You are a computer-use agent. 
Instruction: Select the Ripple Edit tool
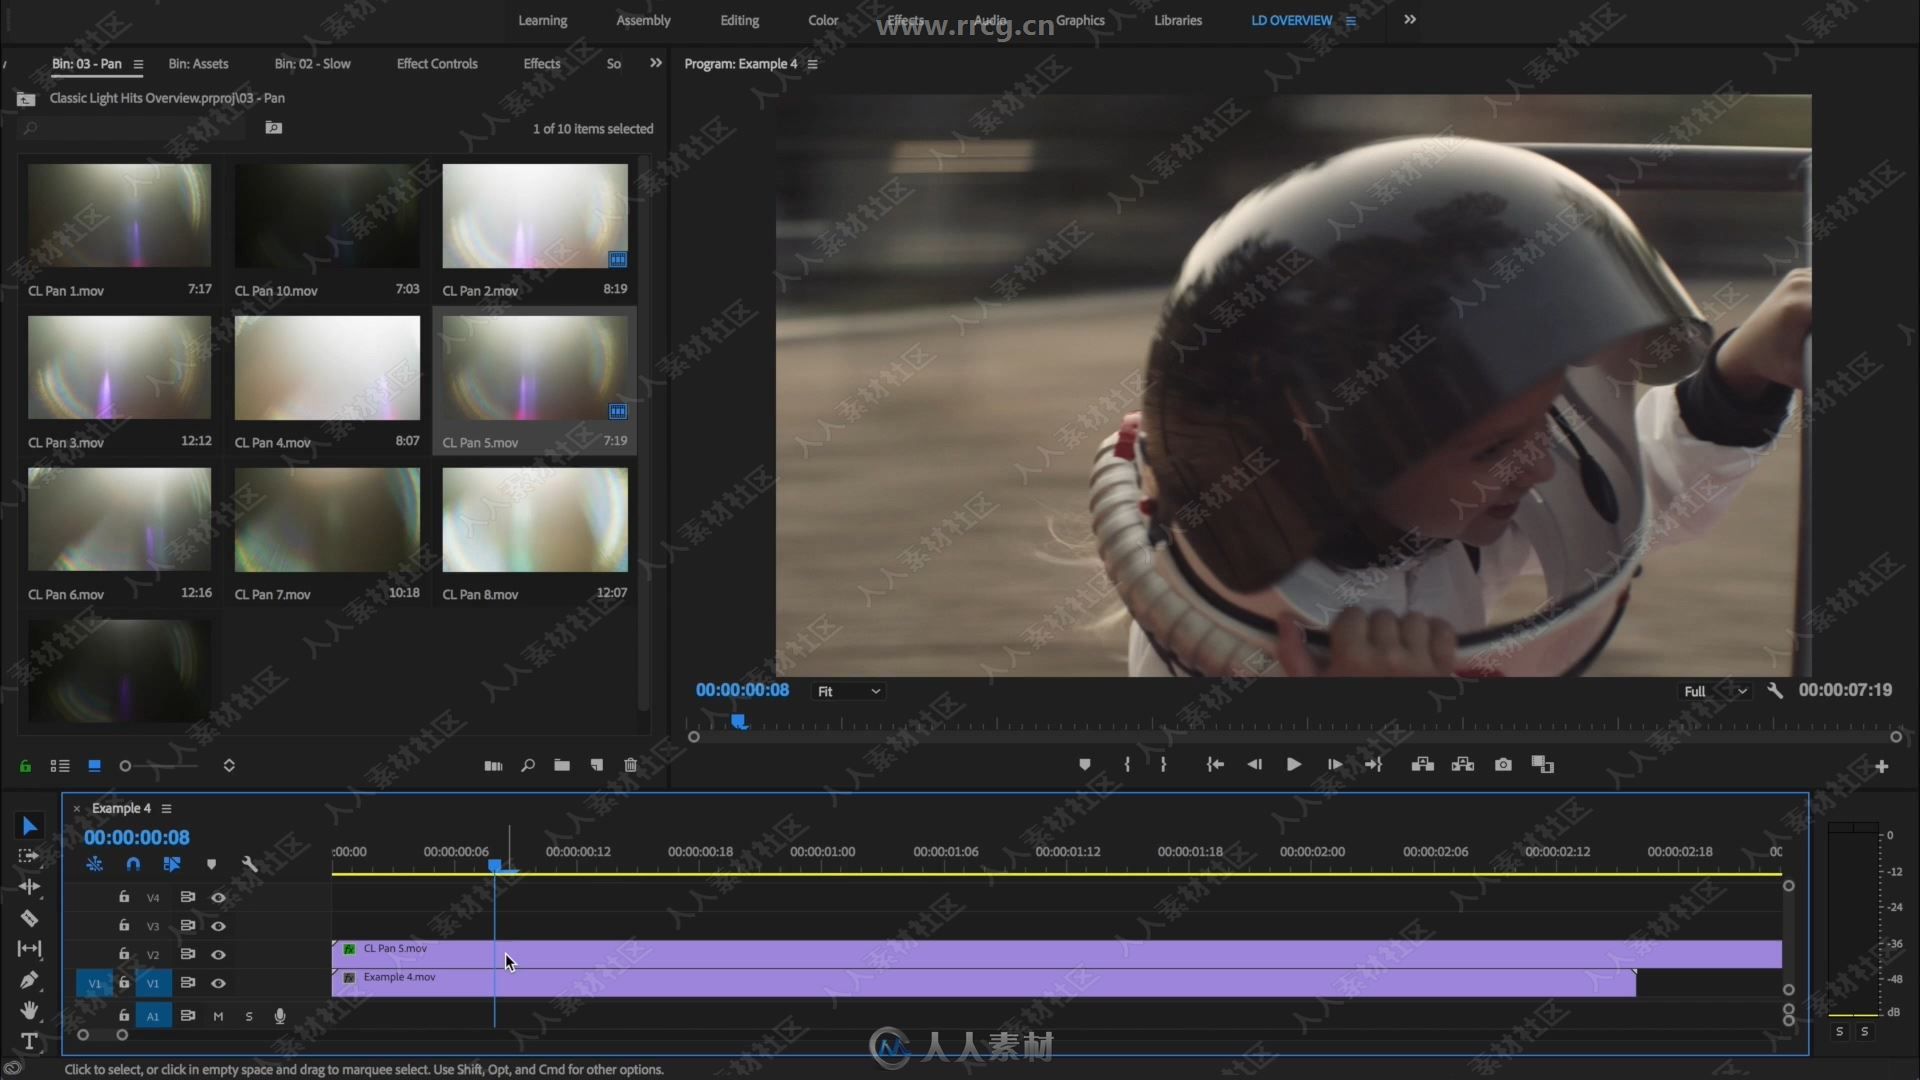pos(29,886)
